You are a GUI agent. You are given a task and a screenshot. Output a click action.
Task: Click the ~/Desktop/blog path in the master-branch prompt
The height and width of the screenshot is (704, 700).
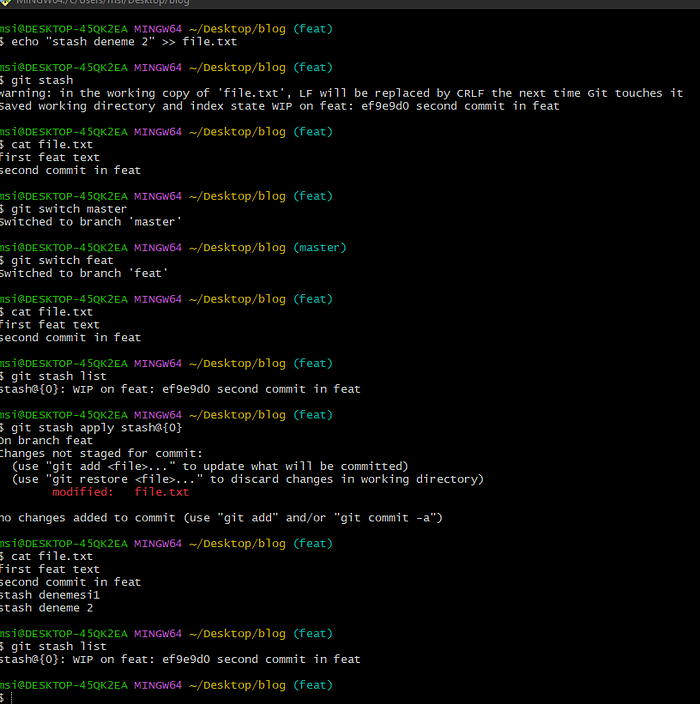tap(237, 248)
